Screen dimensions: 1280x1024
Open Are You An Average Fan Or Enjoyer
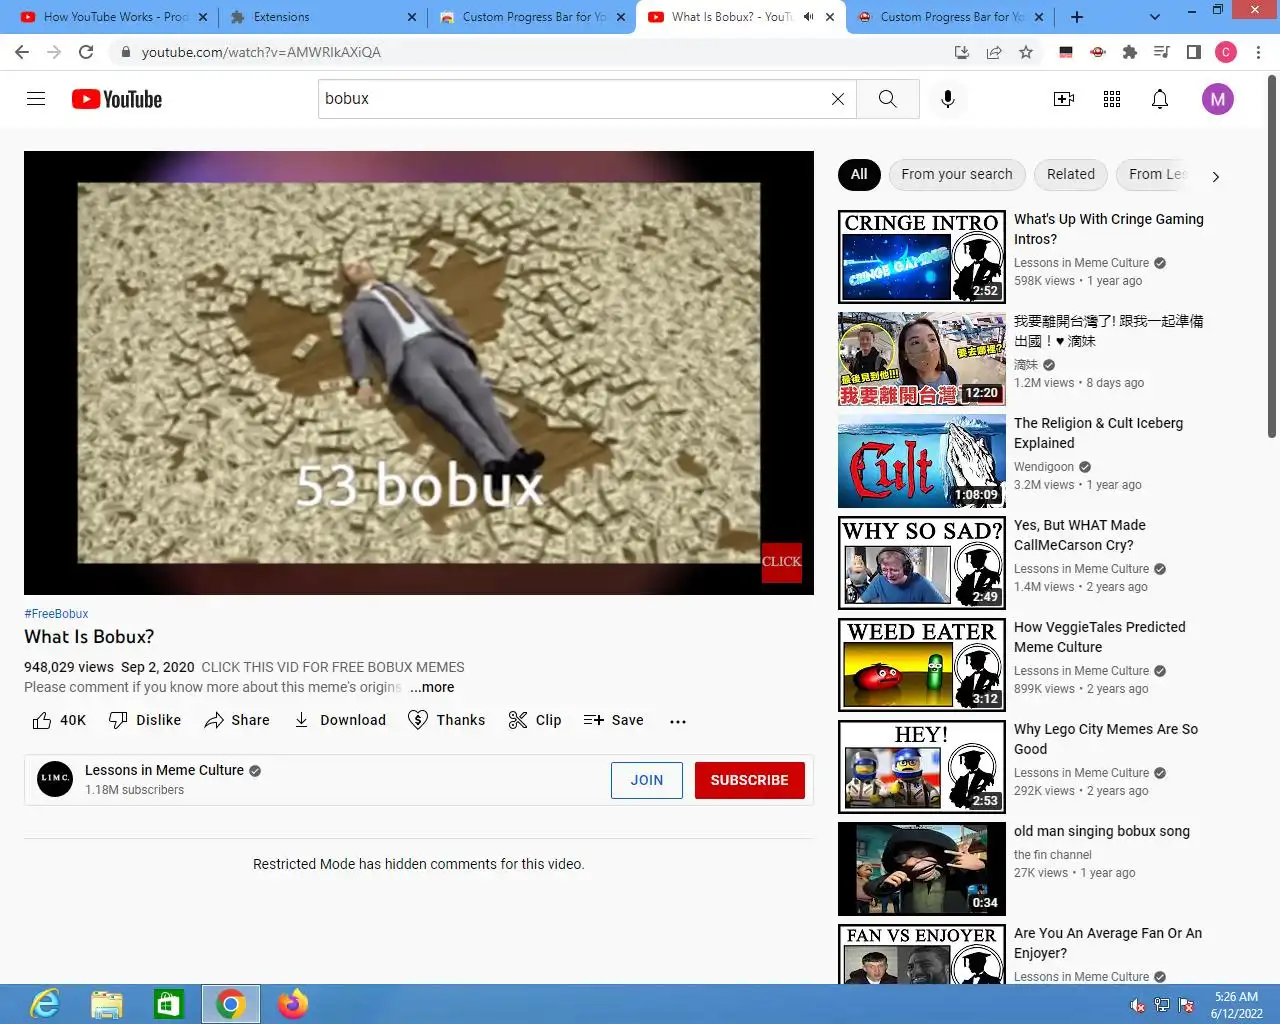point(1108,943)
